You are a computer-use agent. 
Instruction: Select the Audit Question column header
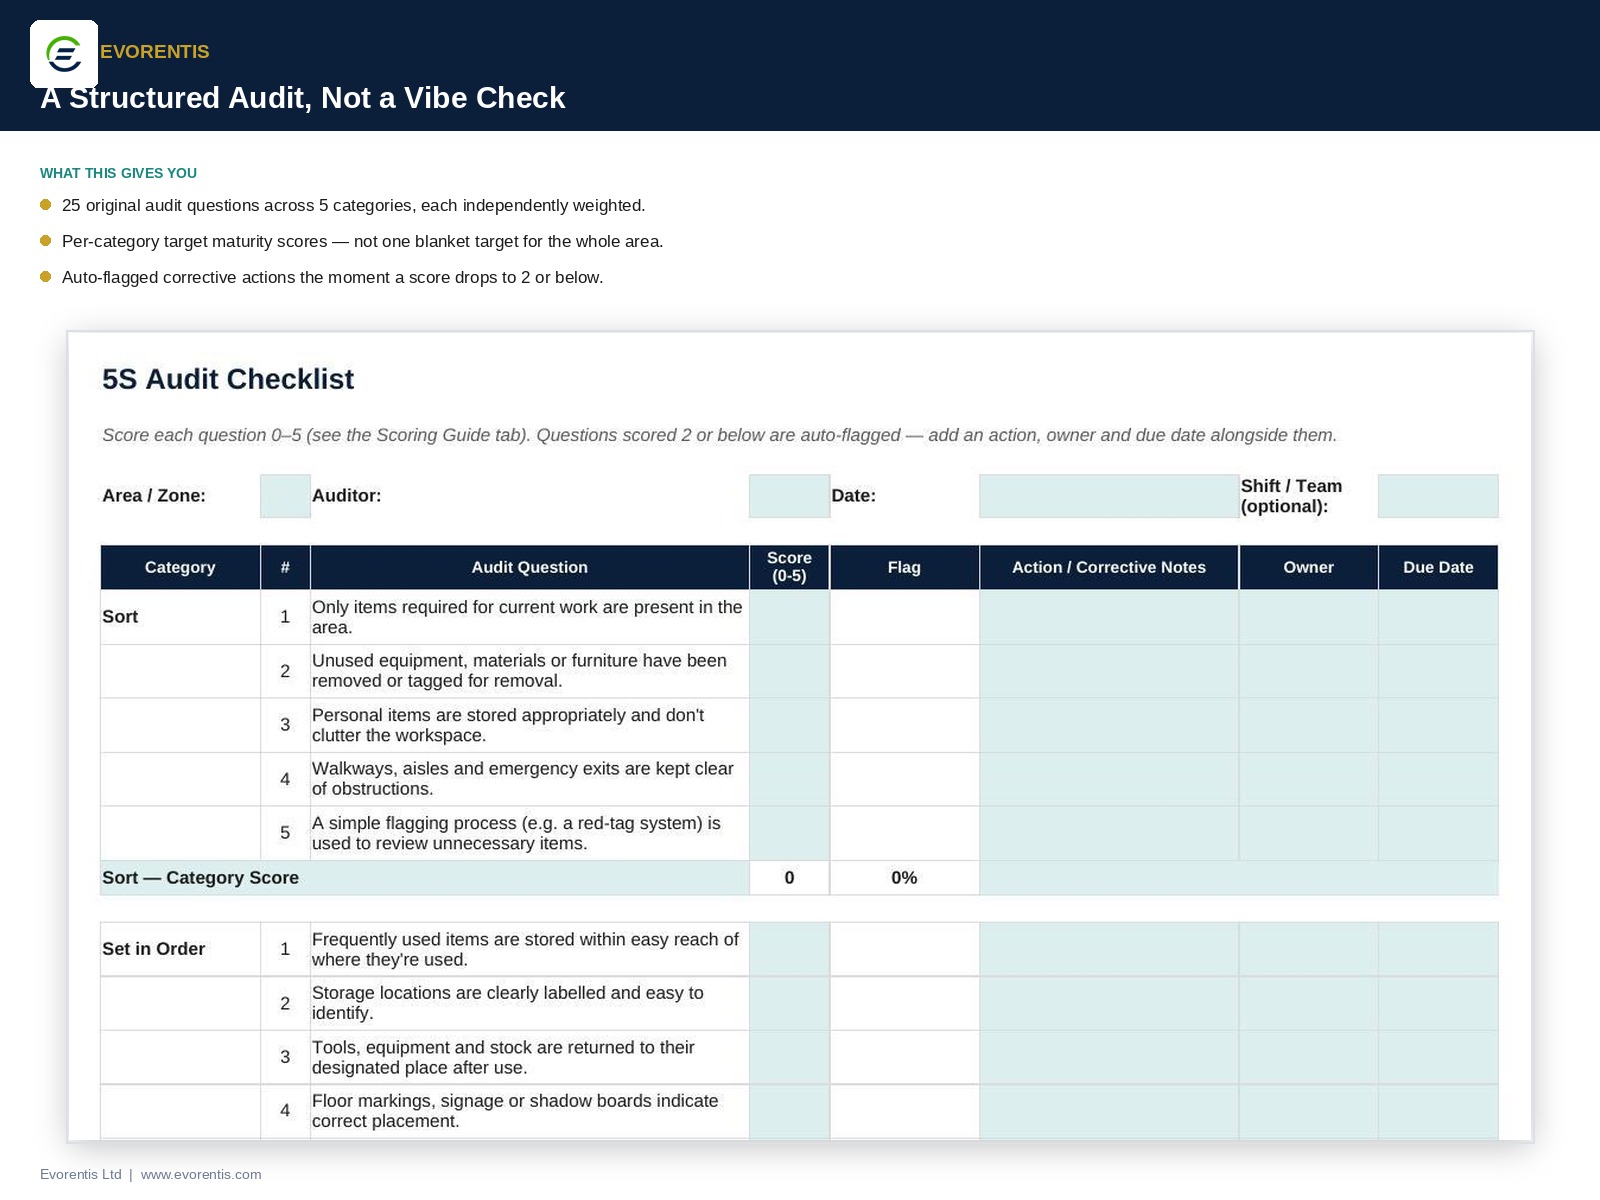[x=530, y=567]
